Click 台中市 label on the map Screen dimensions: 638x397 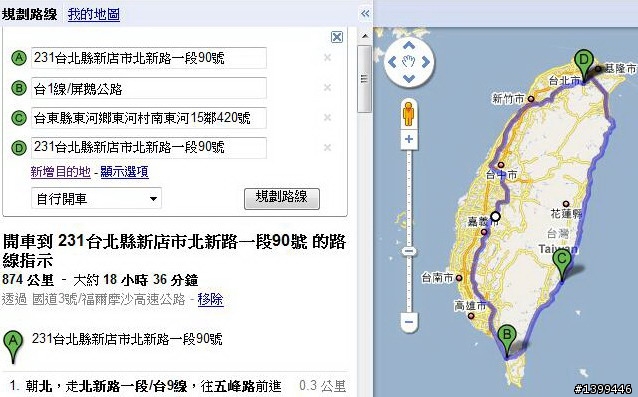pos(502,175)
